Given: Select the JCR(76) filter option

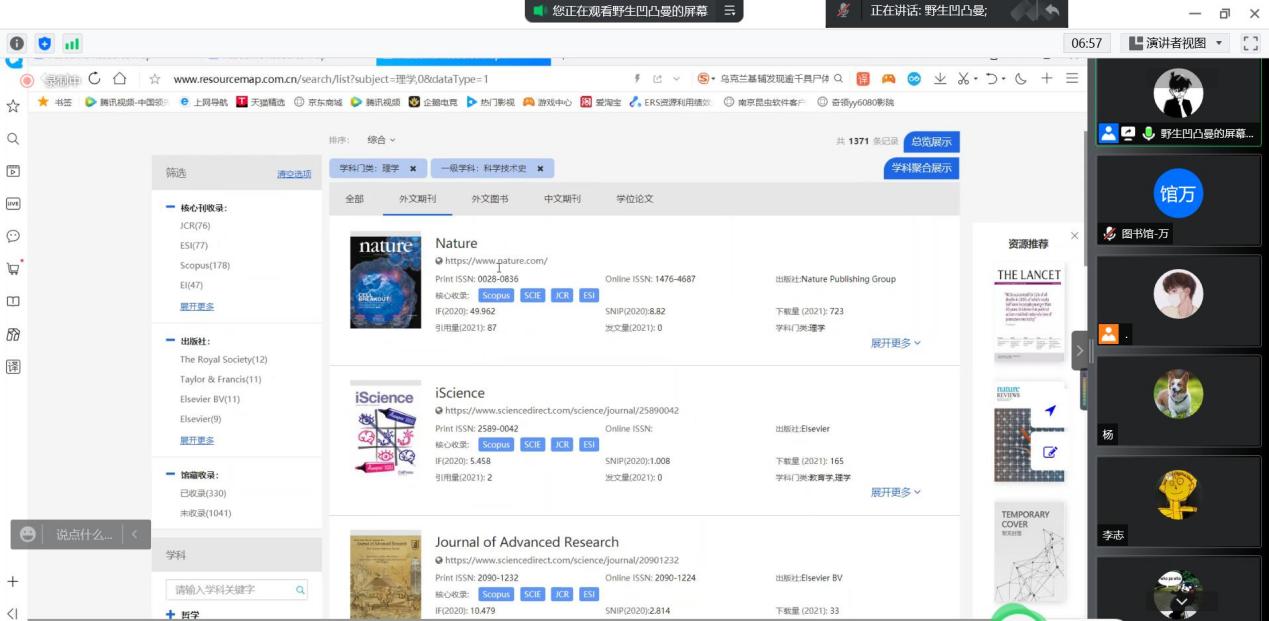Looking at the screenshot, I should [195, 226].
